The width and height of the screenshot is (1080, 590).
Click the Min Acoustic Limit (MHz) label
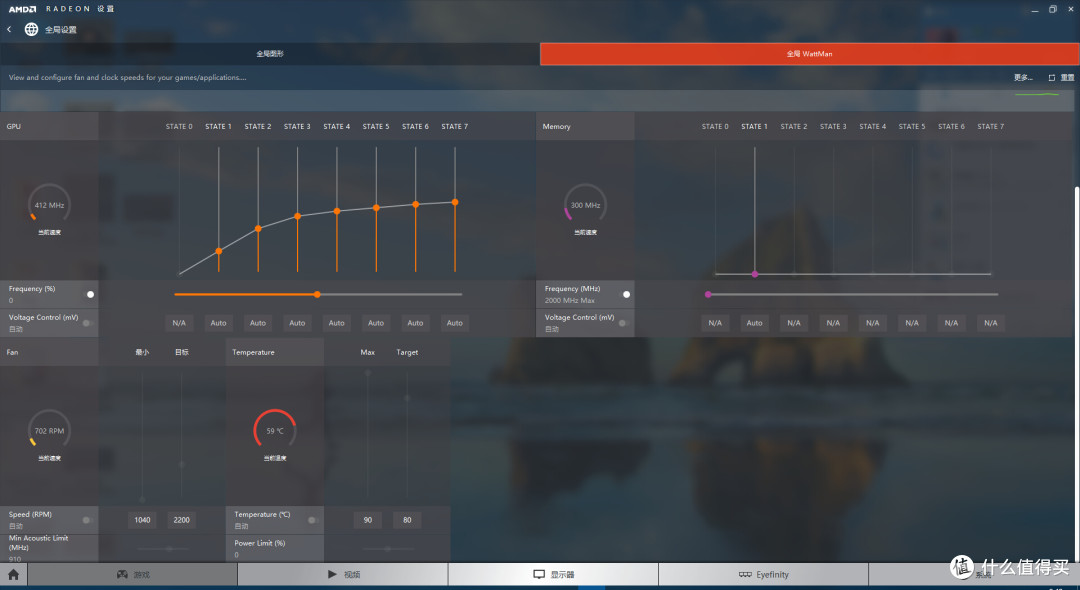pos(38,542)
